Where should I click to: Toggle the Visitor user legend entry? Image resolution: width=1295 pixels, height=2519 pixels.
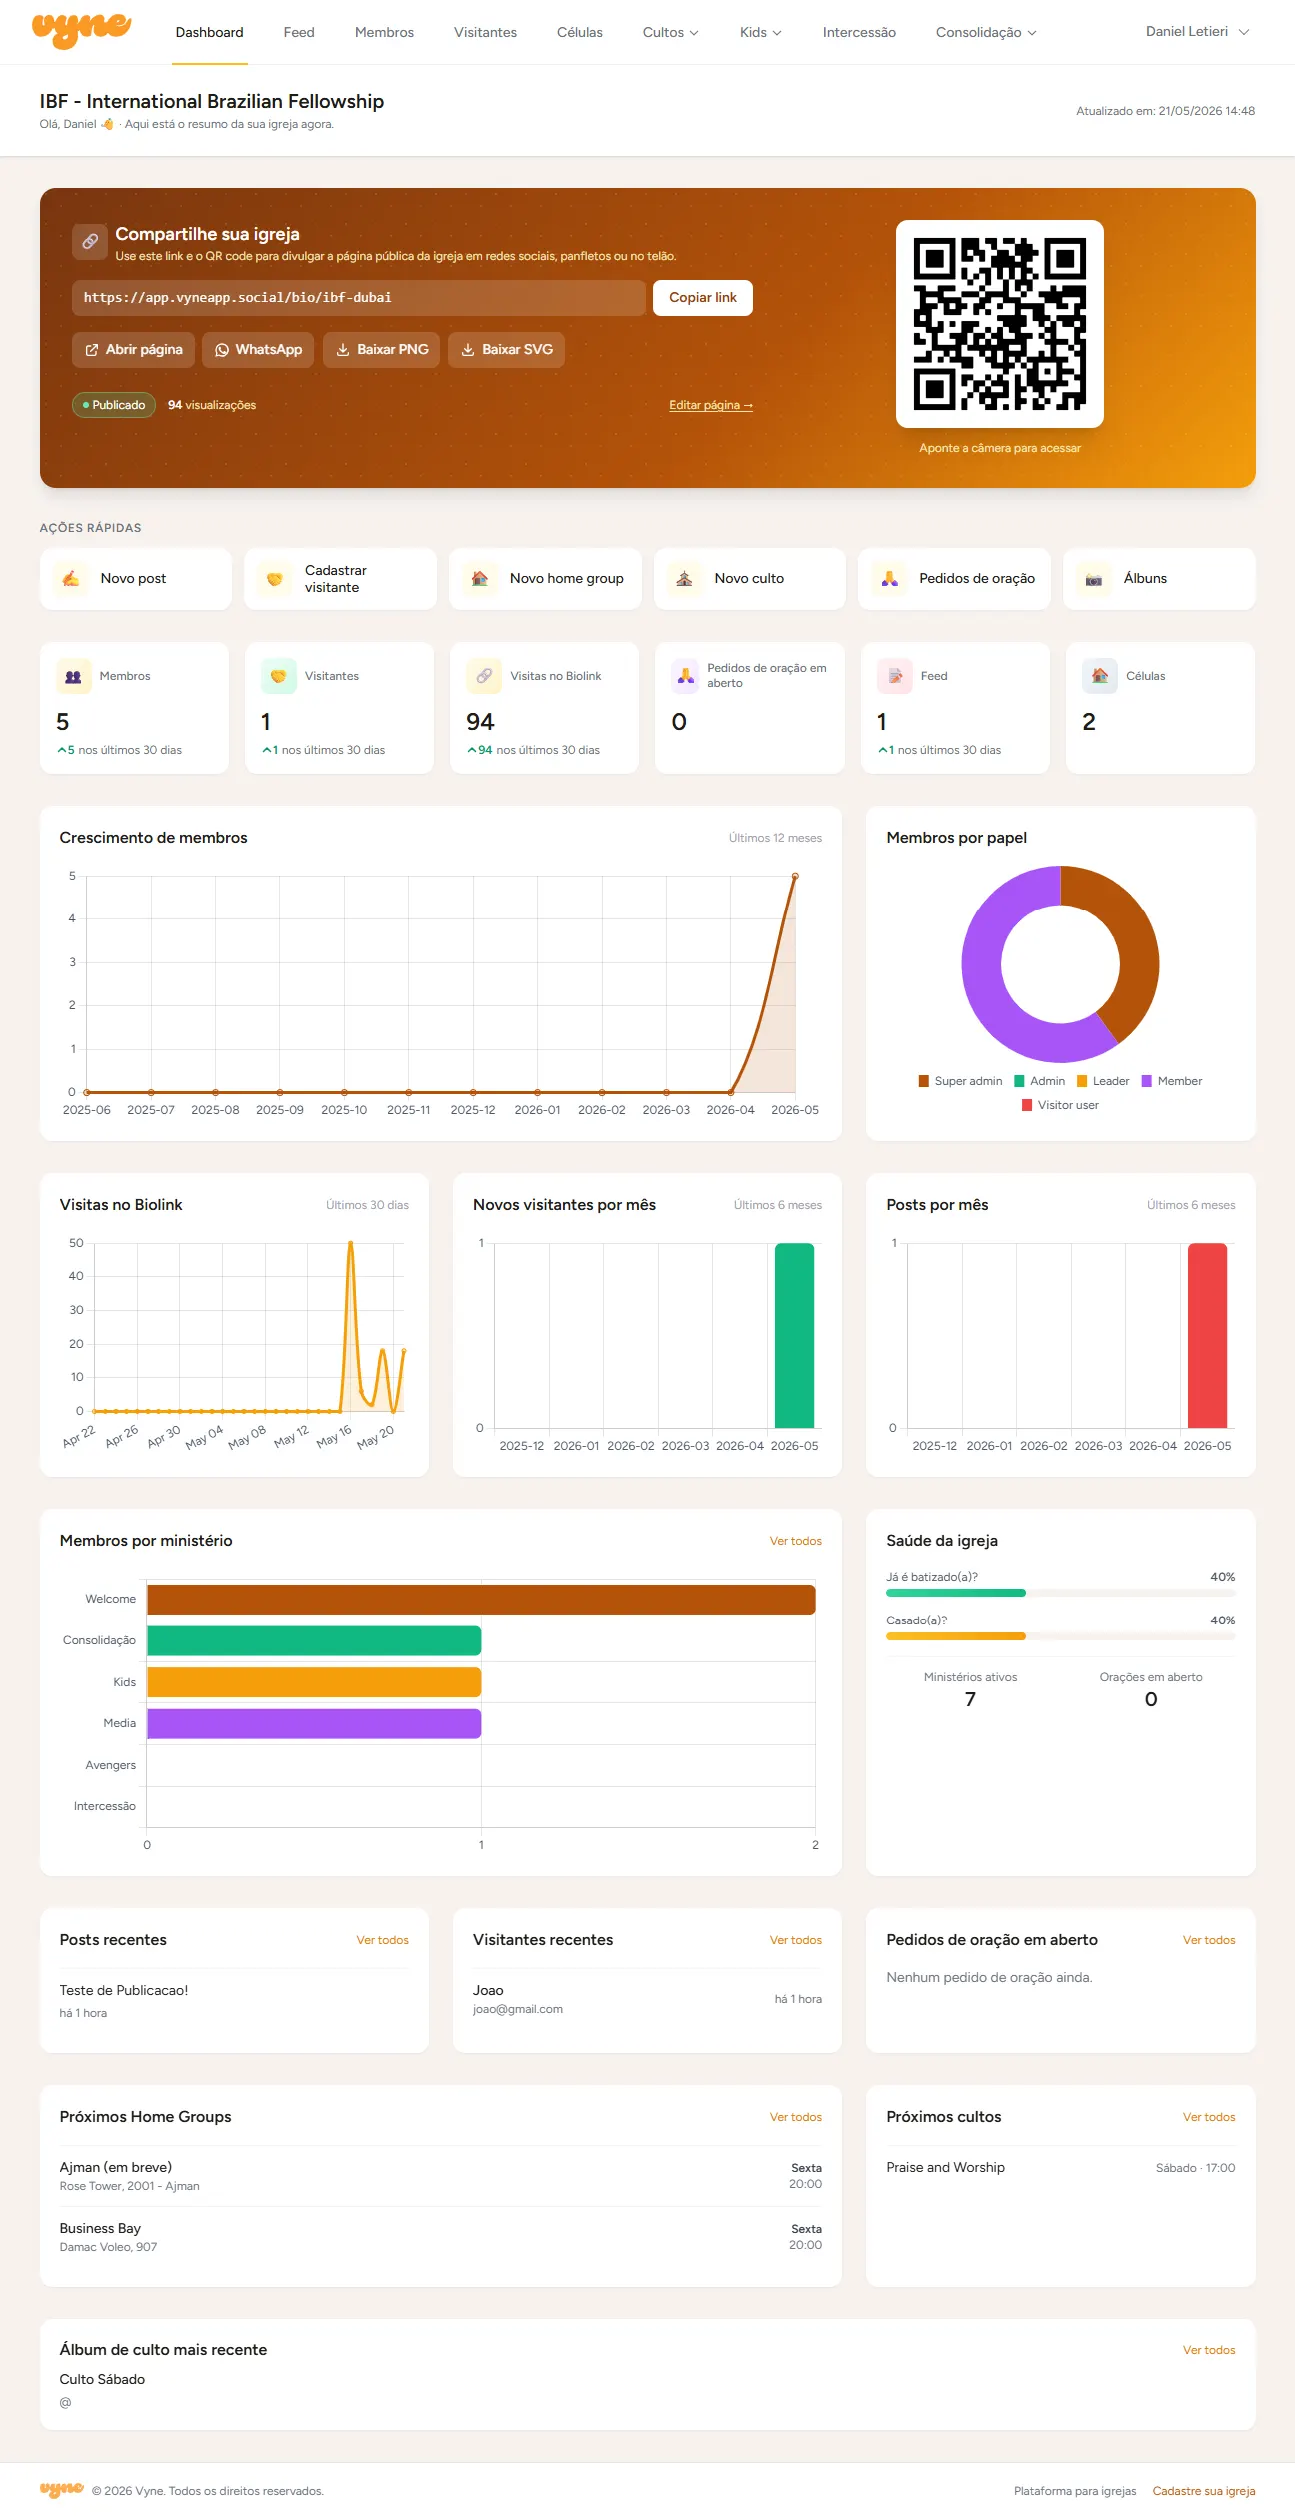point(1060,1105)
